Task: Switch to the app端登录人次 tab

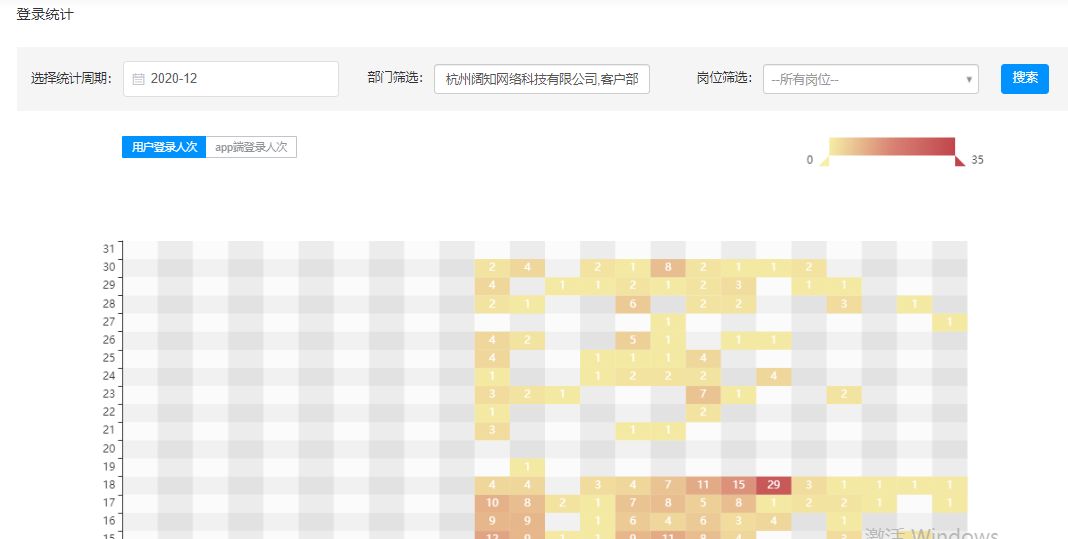Action: click(251, 147)
